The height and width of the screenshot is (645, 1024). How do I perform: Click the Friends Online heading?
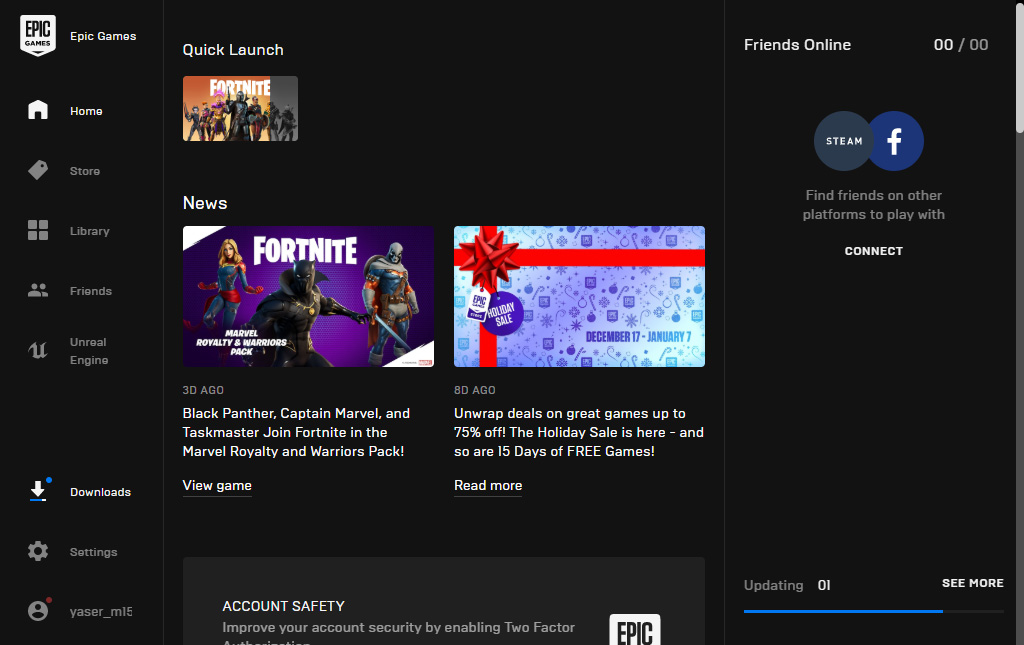(797, 45)
